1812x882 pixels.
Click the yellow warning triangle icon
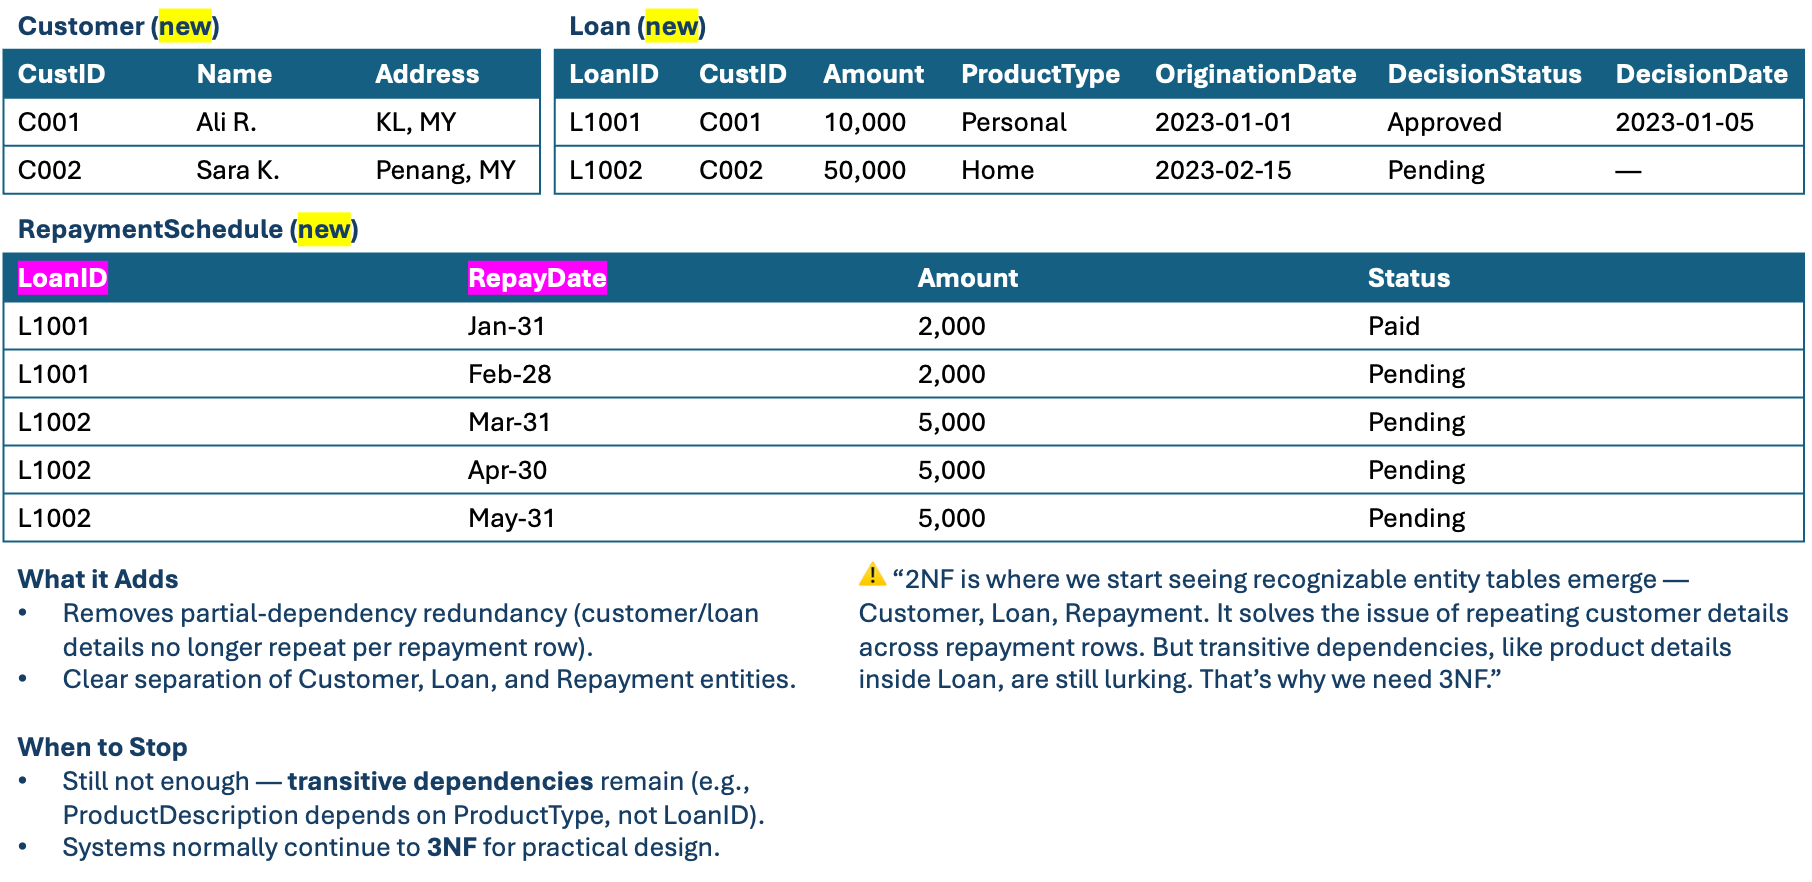[872, 575]
